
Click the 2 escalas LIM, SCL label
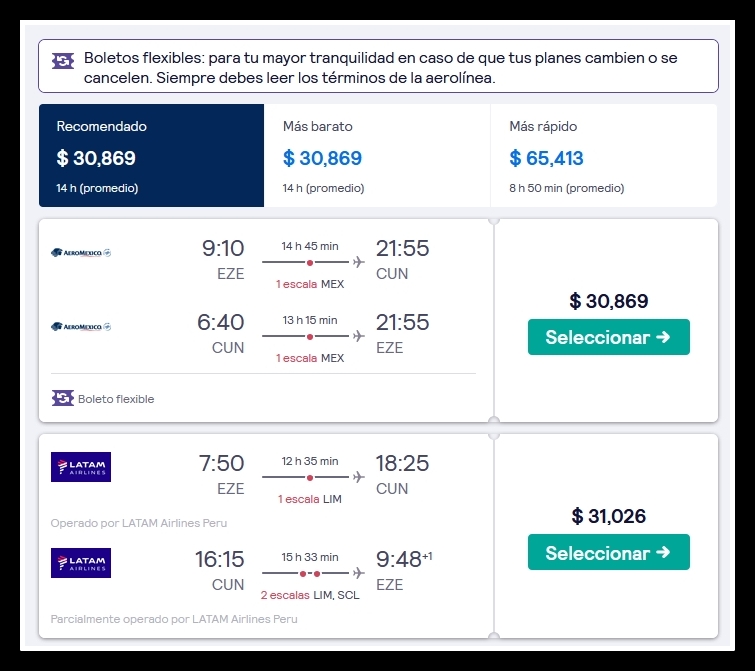click(x=310, y=595)
